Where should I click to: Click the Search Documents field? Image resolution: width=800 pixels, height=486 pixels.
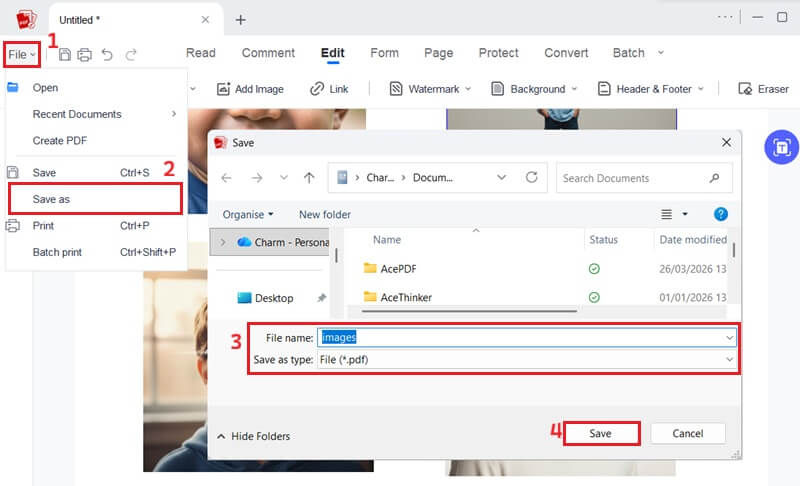point(644,178)
